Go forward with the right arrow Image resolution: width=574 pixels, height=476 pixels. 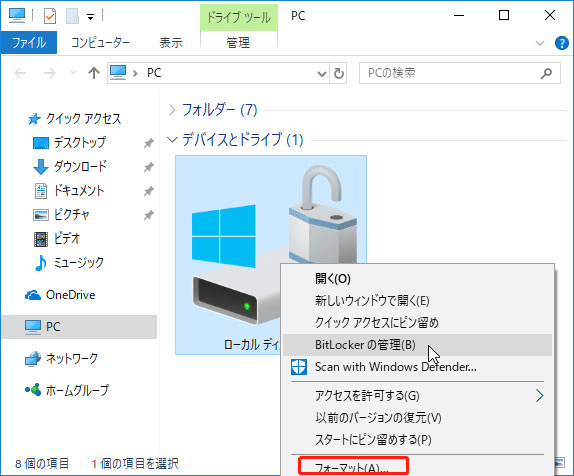pyautogui.click(x=50, y=73)
